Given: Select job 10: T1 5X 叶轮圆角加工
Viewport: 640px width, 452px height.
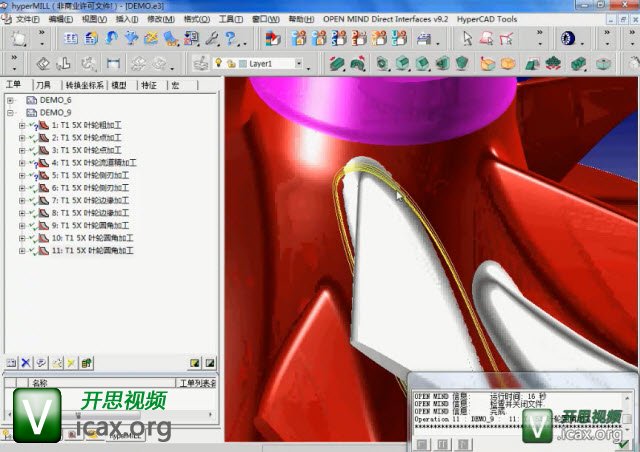Looking at the screenshot, I should click(x=92, y=238).
